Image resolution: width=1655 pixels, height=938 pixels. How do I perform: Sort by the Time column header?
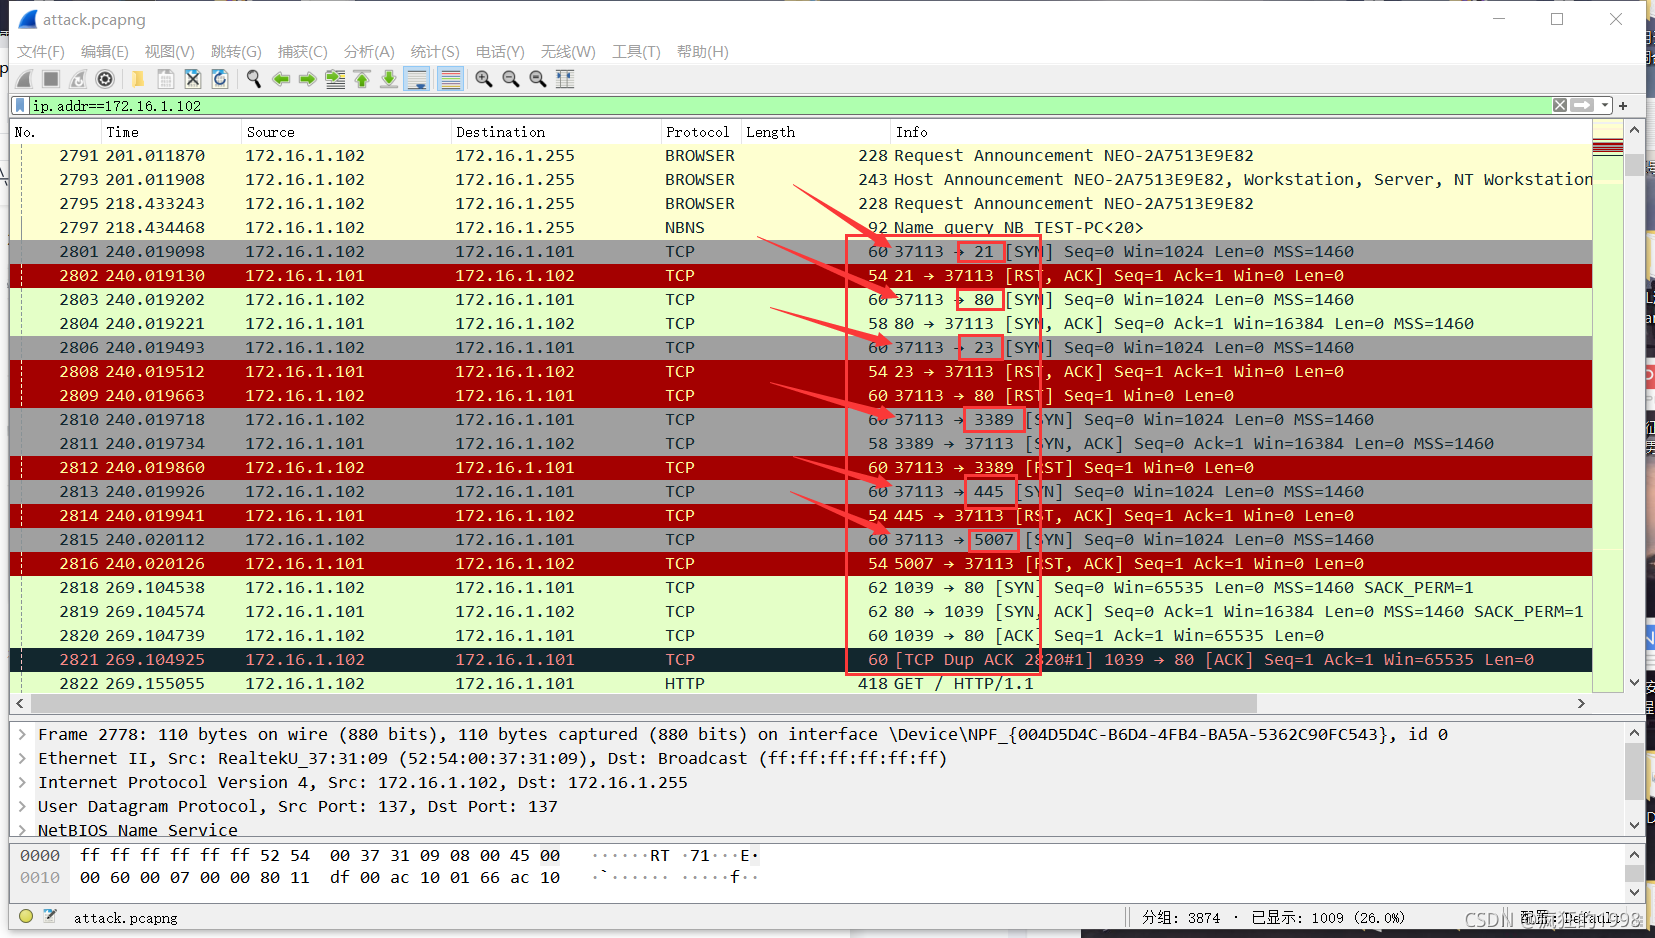click(x=170, y=132)
